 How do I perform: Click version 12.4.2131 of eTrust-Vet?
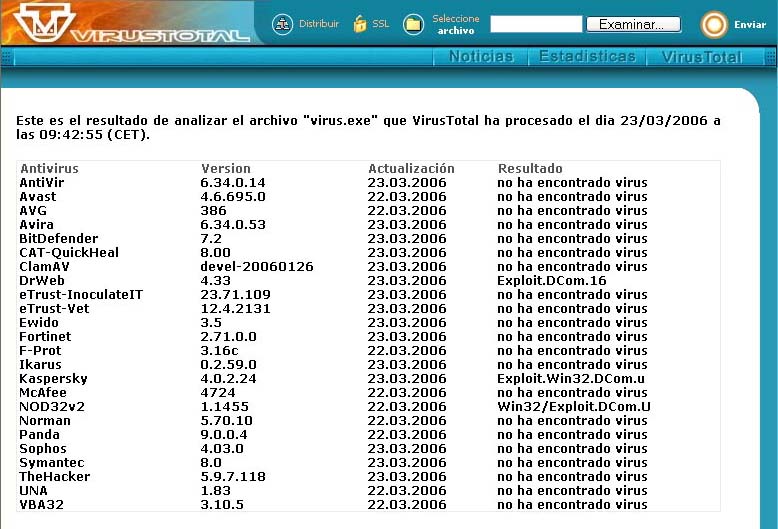pos(235,309)
